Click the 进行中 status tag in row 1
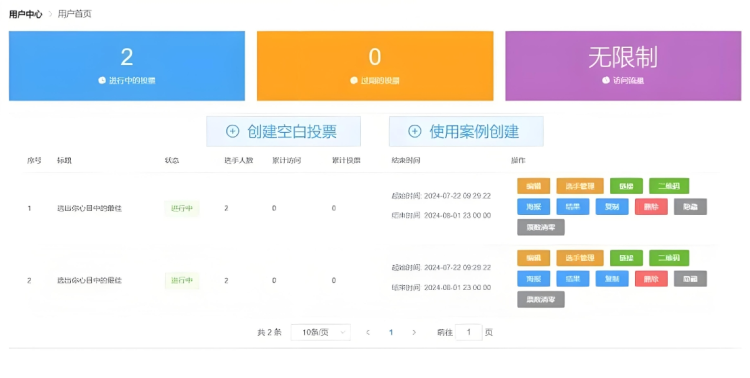Image resolution: width=750 pixels, height=378 pixels. click(182, 208)
